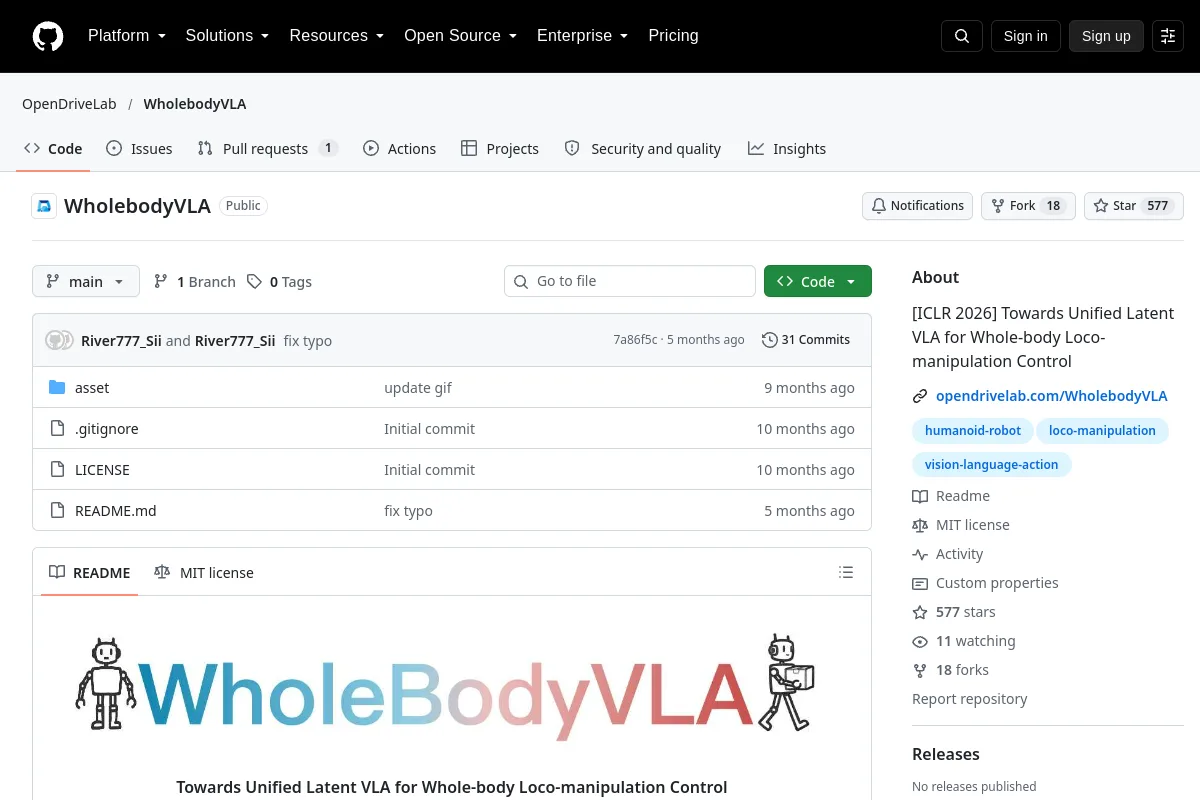Open opendrivelab.com/WholebodyVLA website link
The width and height of the screenshot is (1200, 800).
pos(1051,396)
